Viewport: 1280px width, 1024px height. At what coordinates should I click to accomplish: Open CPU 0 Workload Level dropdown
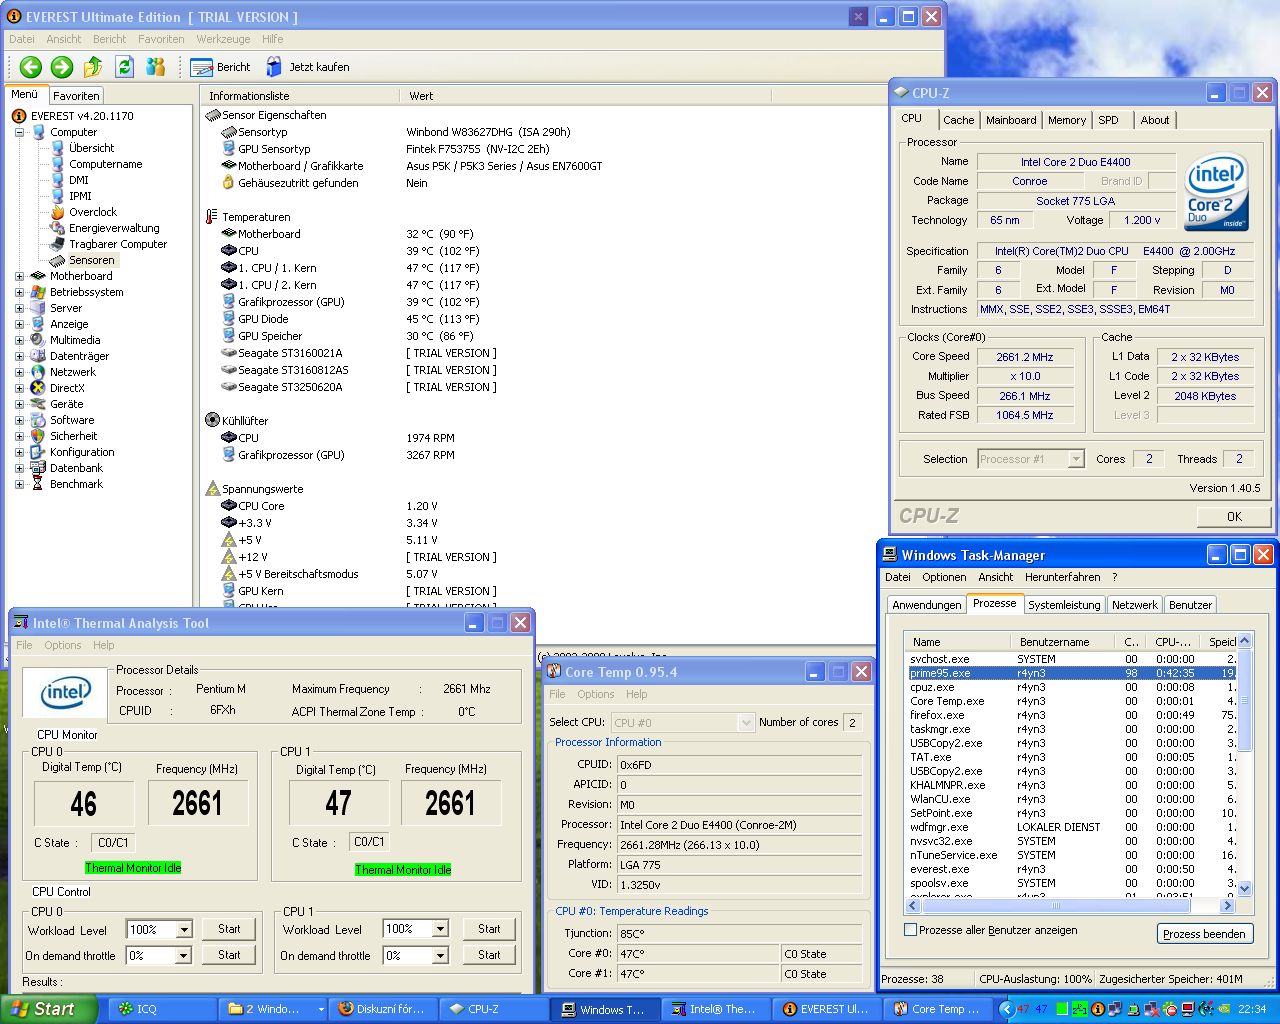click(184, 930)
